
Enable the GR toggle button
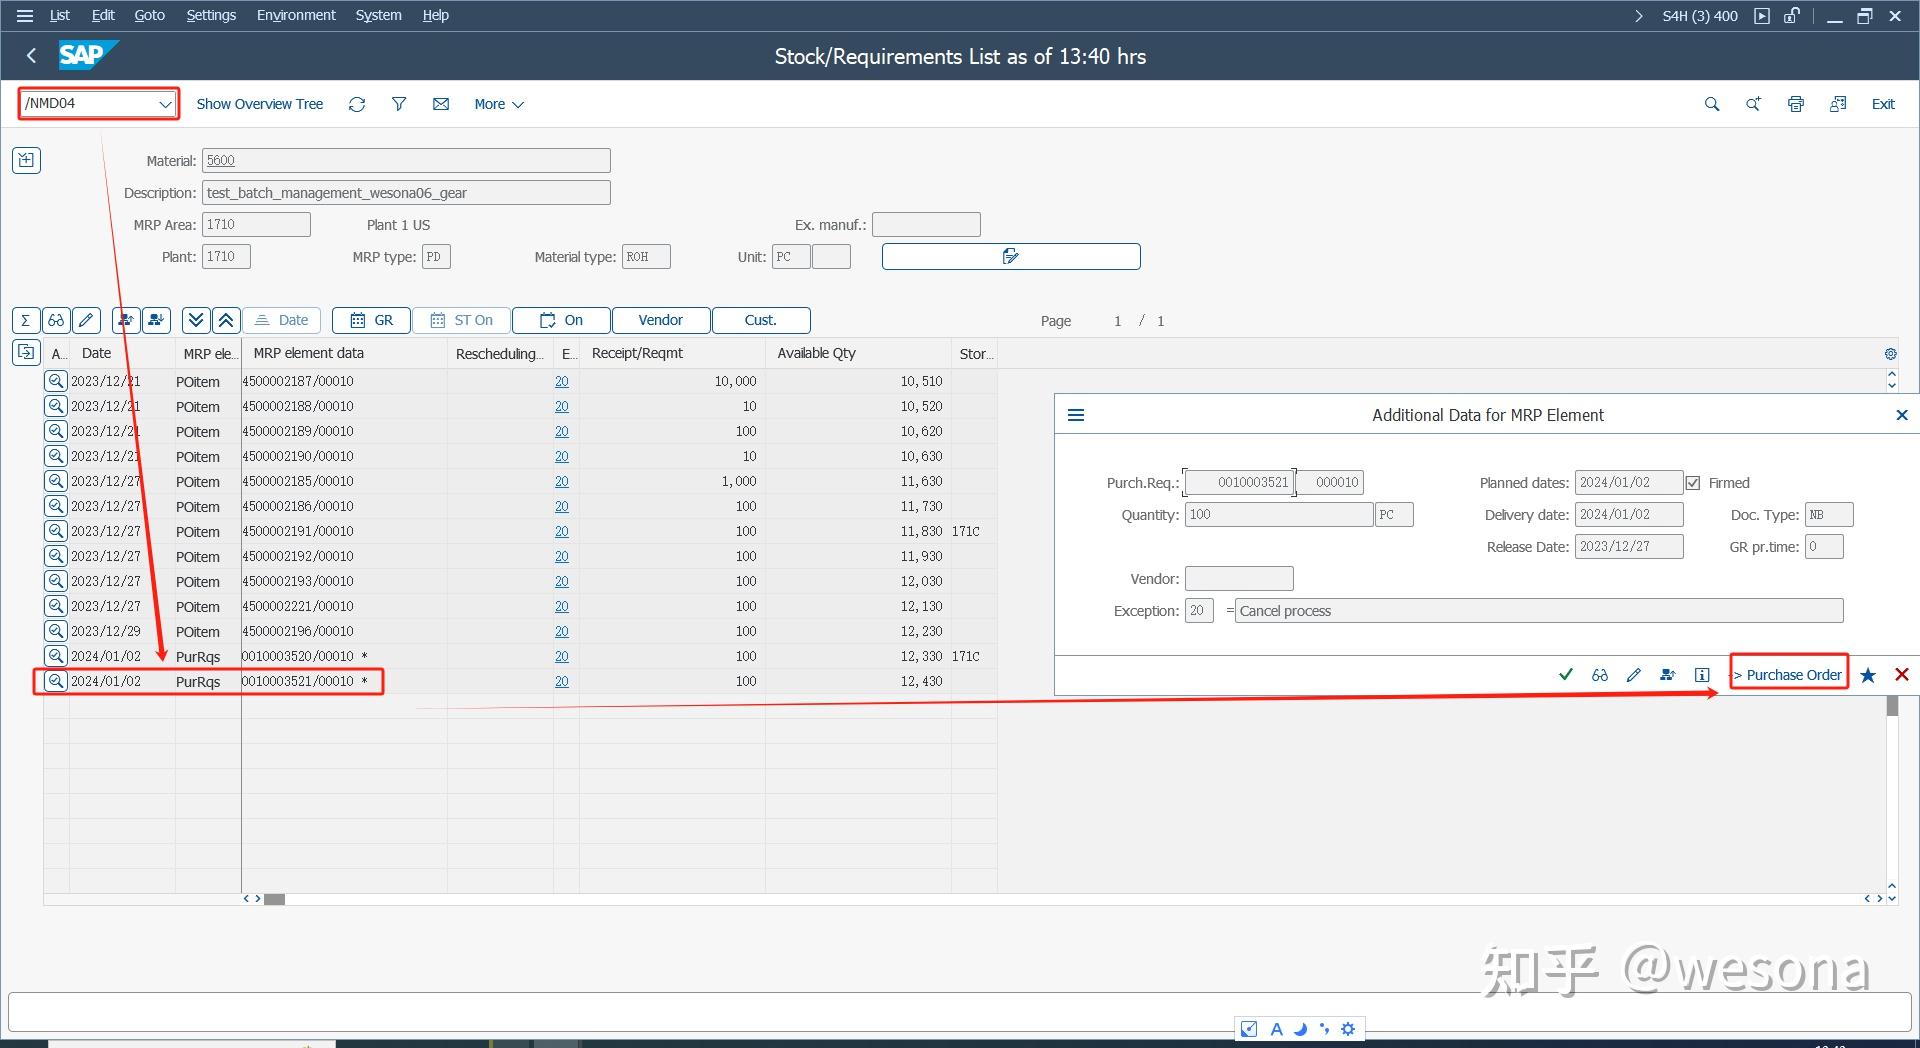[370, 320]
